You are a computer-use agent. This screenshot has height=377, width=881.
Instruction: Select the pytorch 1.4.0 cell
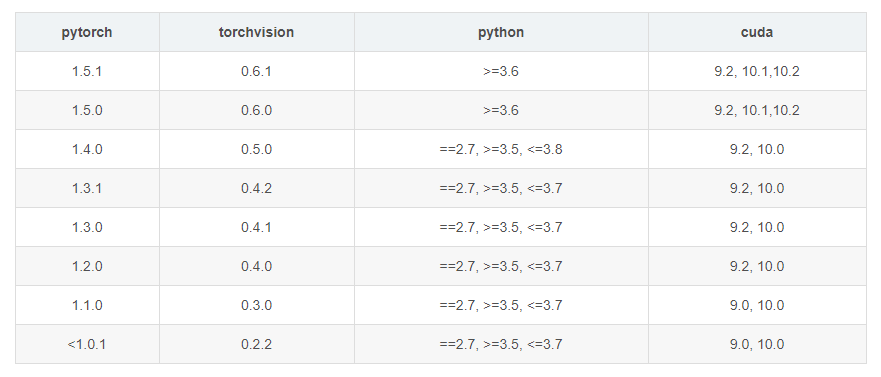click(x=87, y=149)
